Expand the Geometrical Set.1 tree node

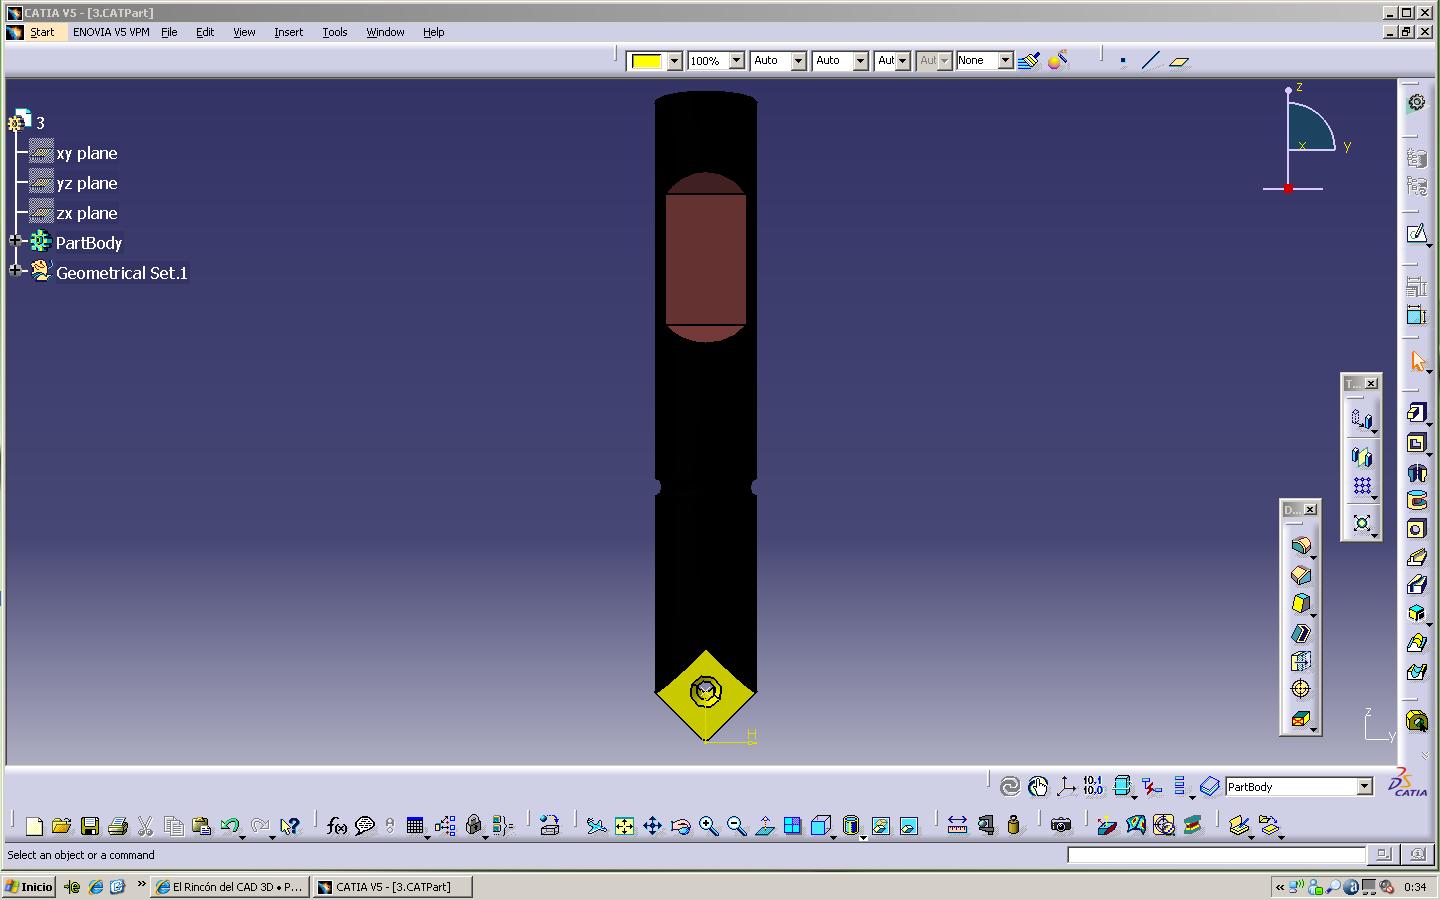(15, 270)
